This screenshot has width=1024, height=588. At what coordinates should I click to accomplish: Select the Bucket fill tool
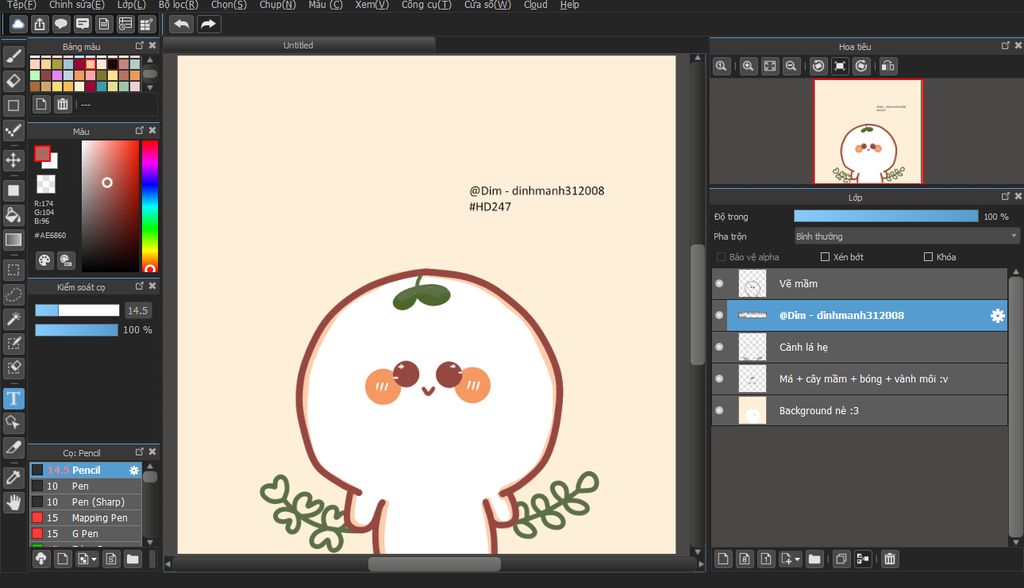click(x=14, y=214)
